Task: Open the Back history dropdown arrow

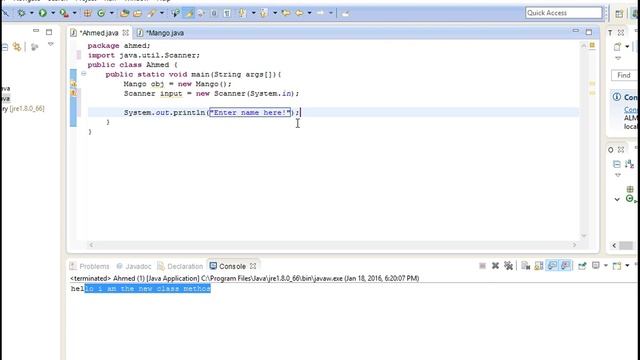Action: (309, 13)
